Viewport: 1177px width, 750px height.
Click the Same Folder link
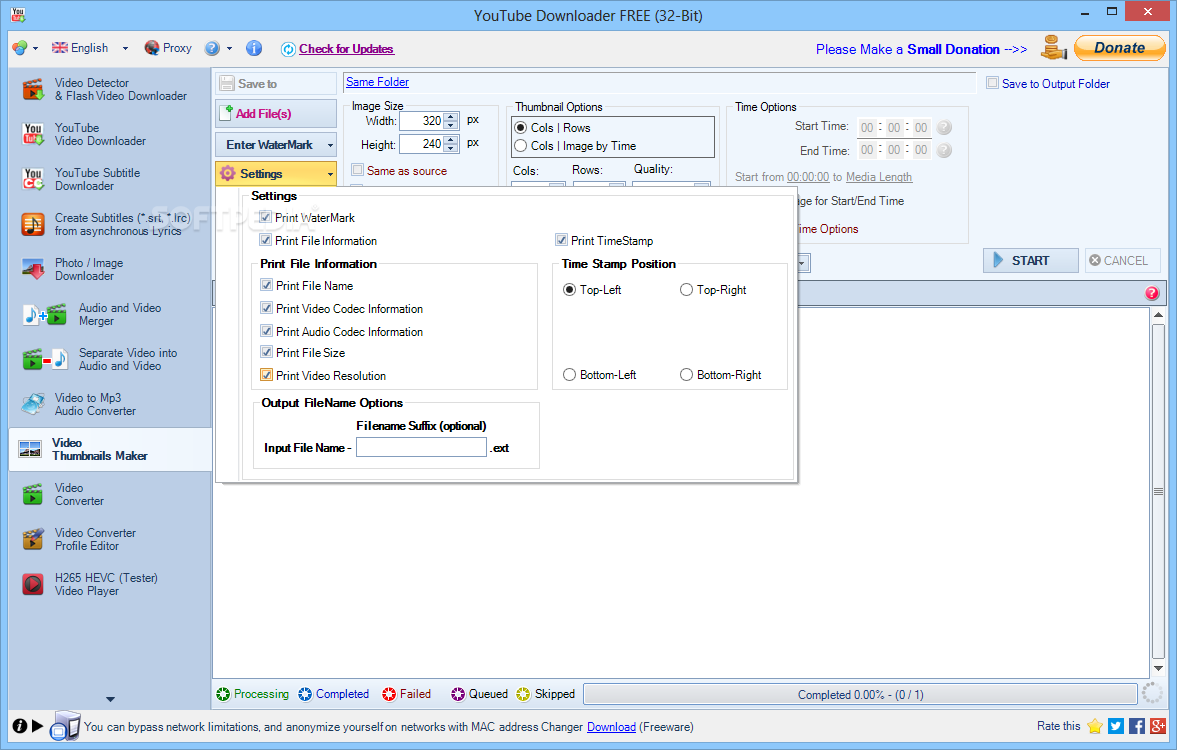[x=378, y=82]
